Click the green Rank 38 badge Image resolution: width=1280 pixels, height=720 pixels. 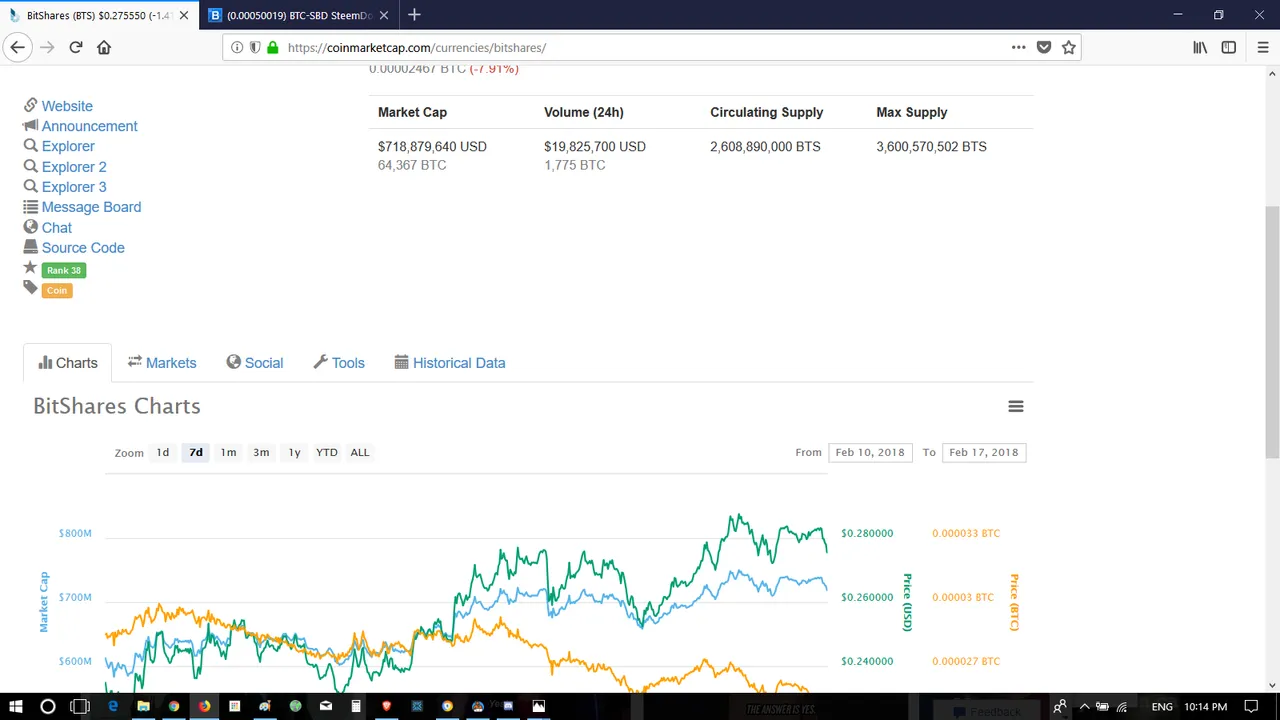64,270
